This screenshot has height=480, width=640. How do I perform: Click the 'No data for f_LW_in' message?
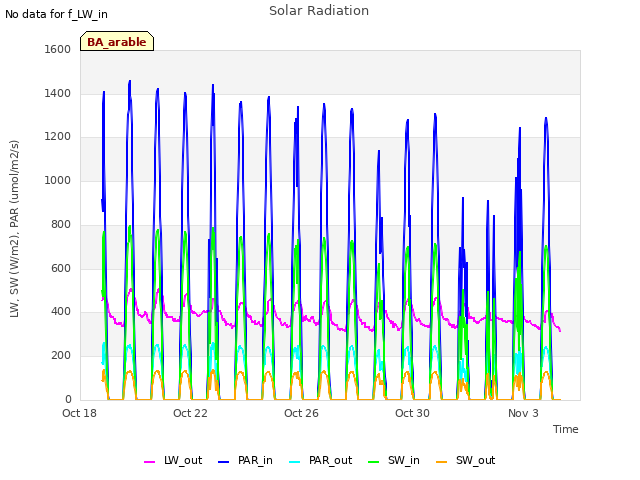click(56, 14)
